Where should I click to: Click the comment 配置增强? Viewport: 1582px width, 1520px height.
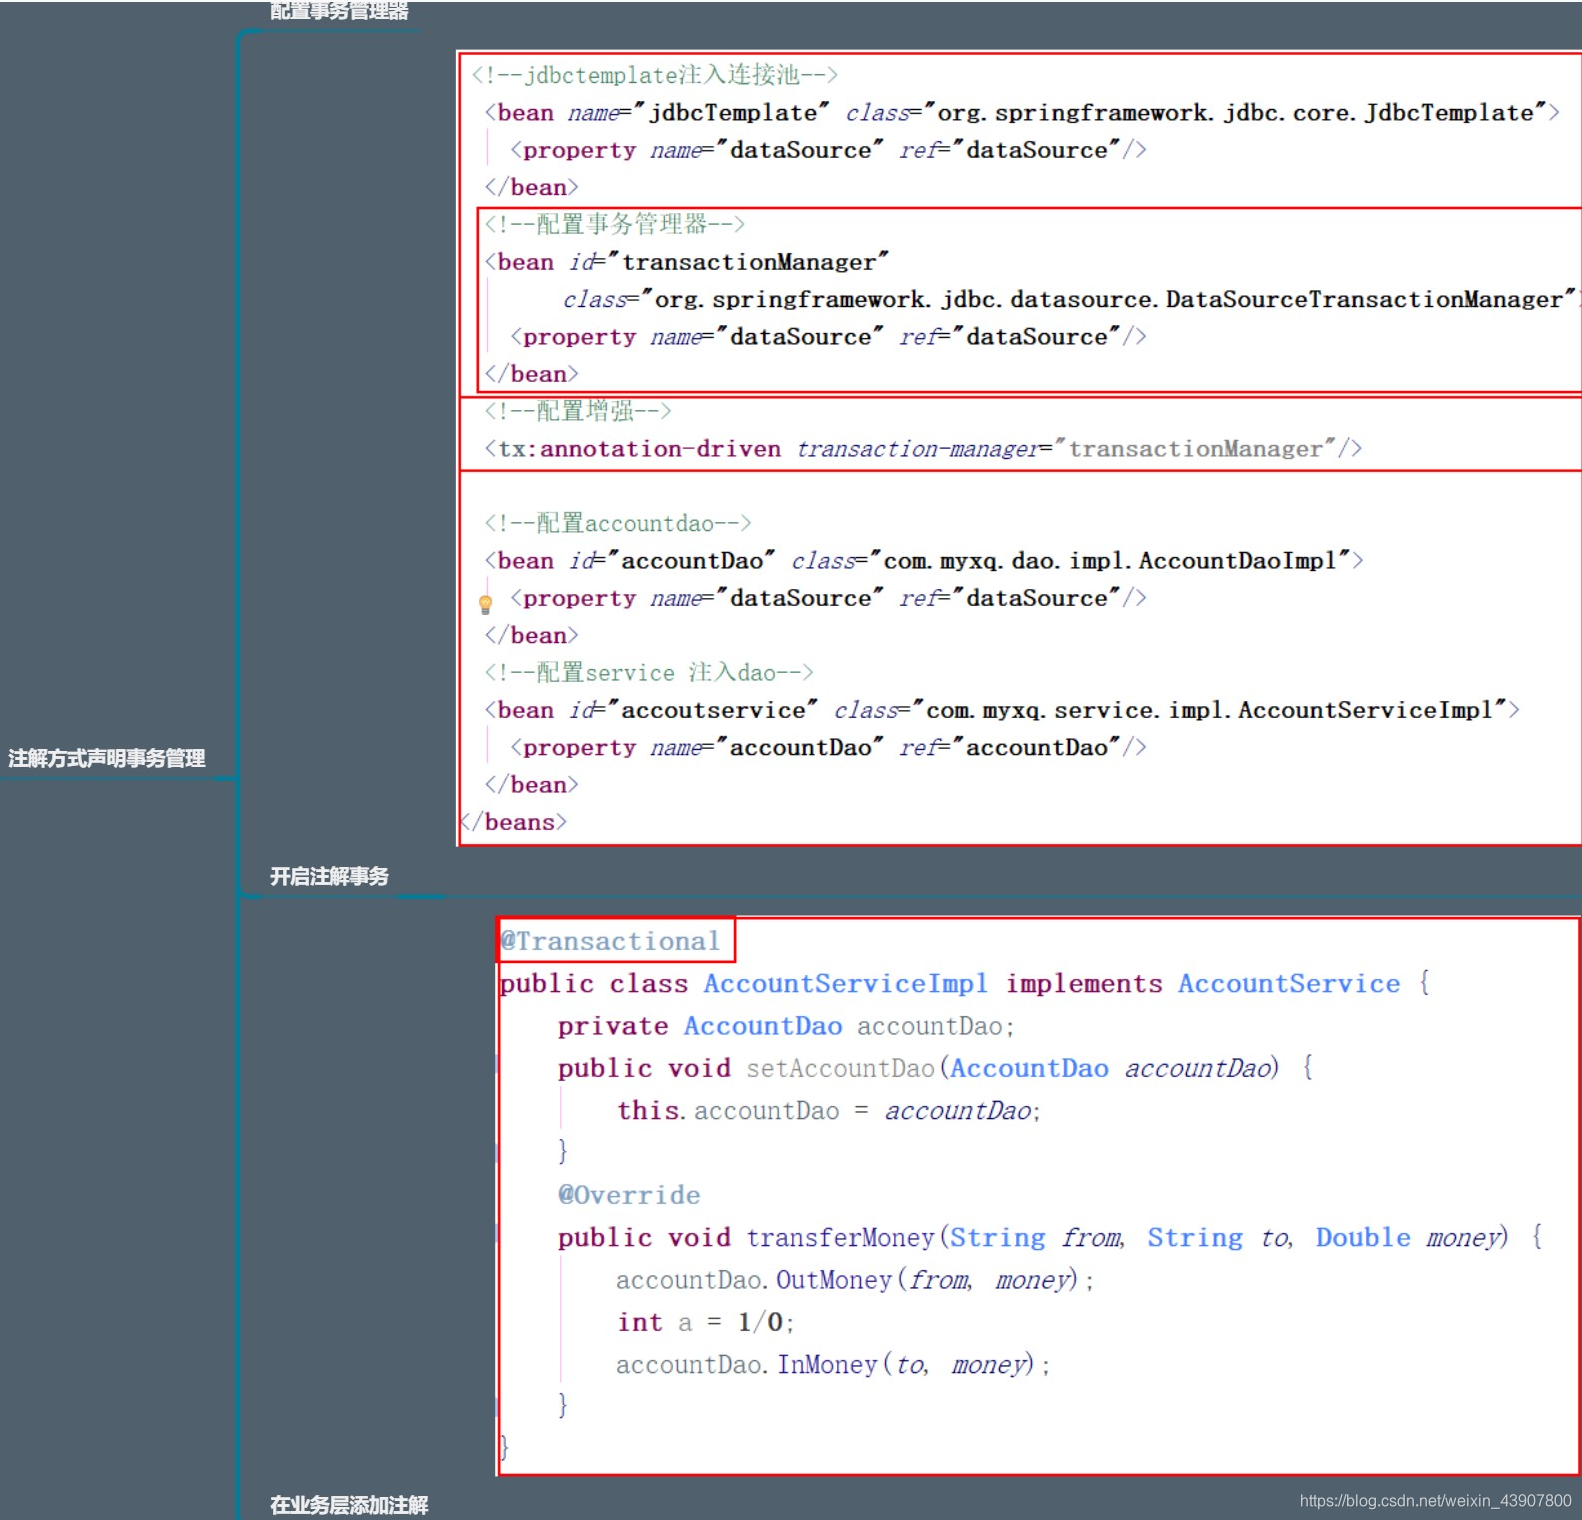(577, 411)
